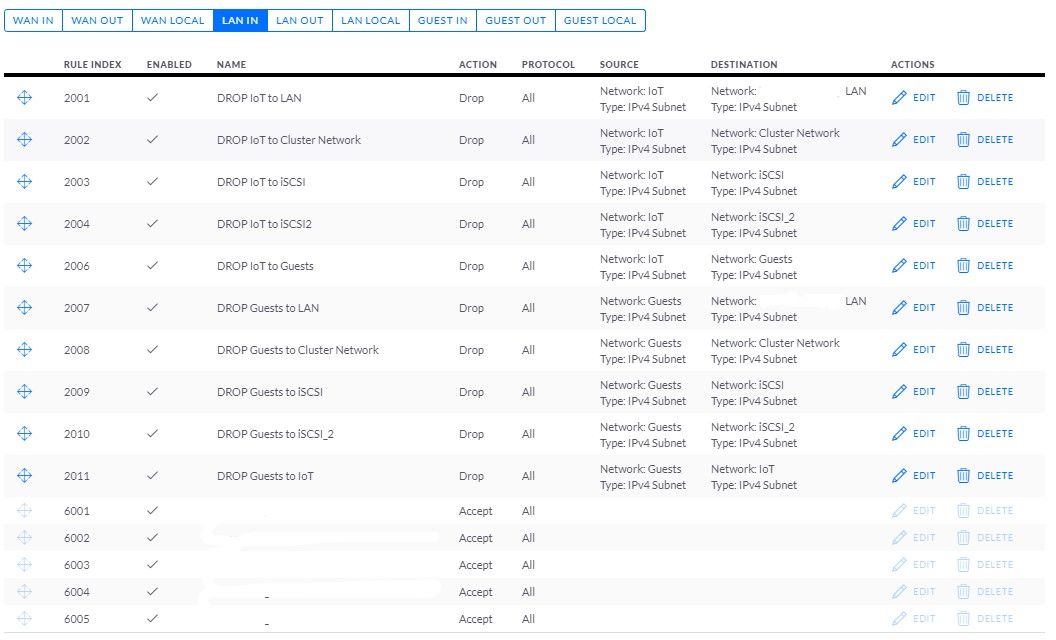Click pencil icon for DROP Guests to IoT
The width and height of the screenshot is (1056, 640).
click(x=899, y=476)
